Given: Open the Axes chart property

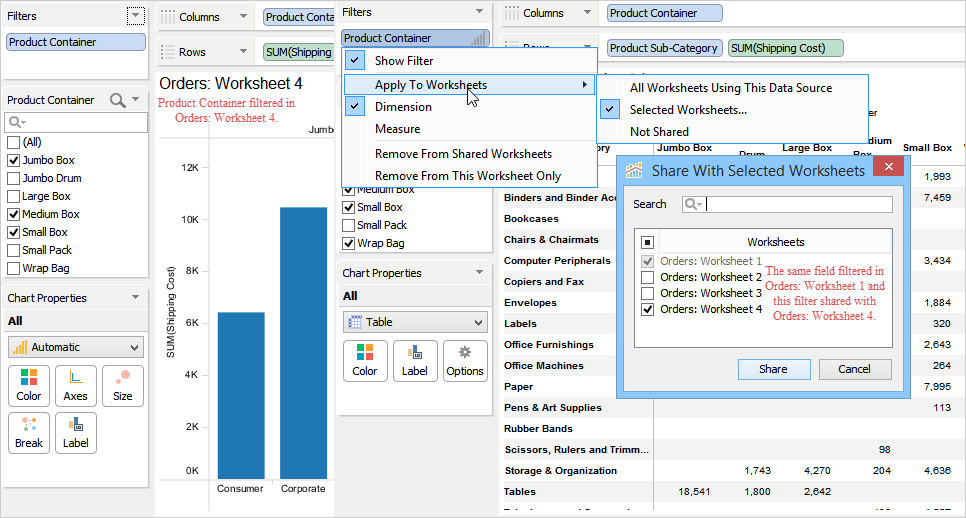Looking at the screenshot, I should [75, 386].
